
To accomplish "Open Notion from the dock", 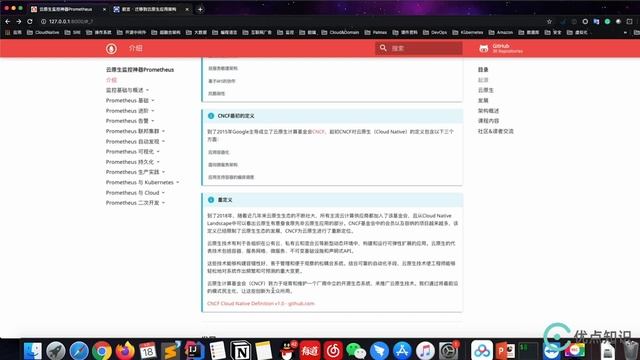I will [x=241, y=351].
